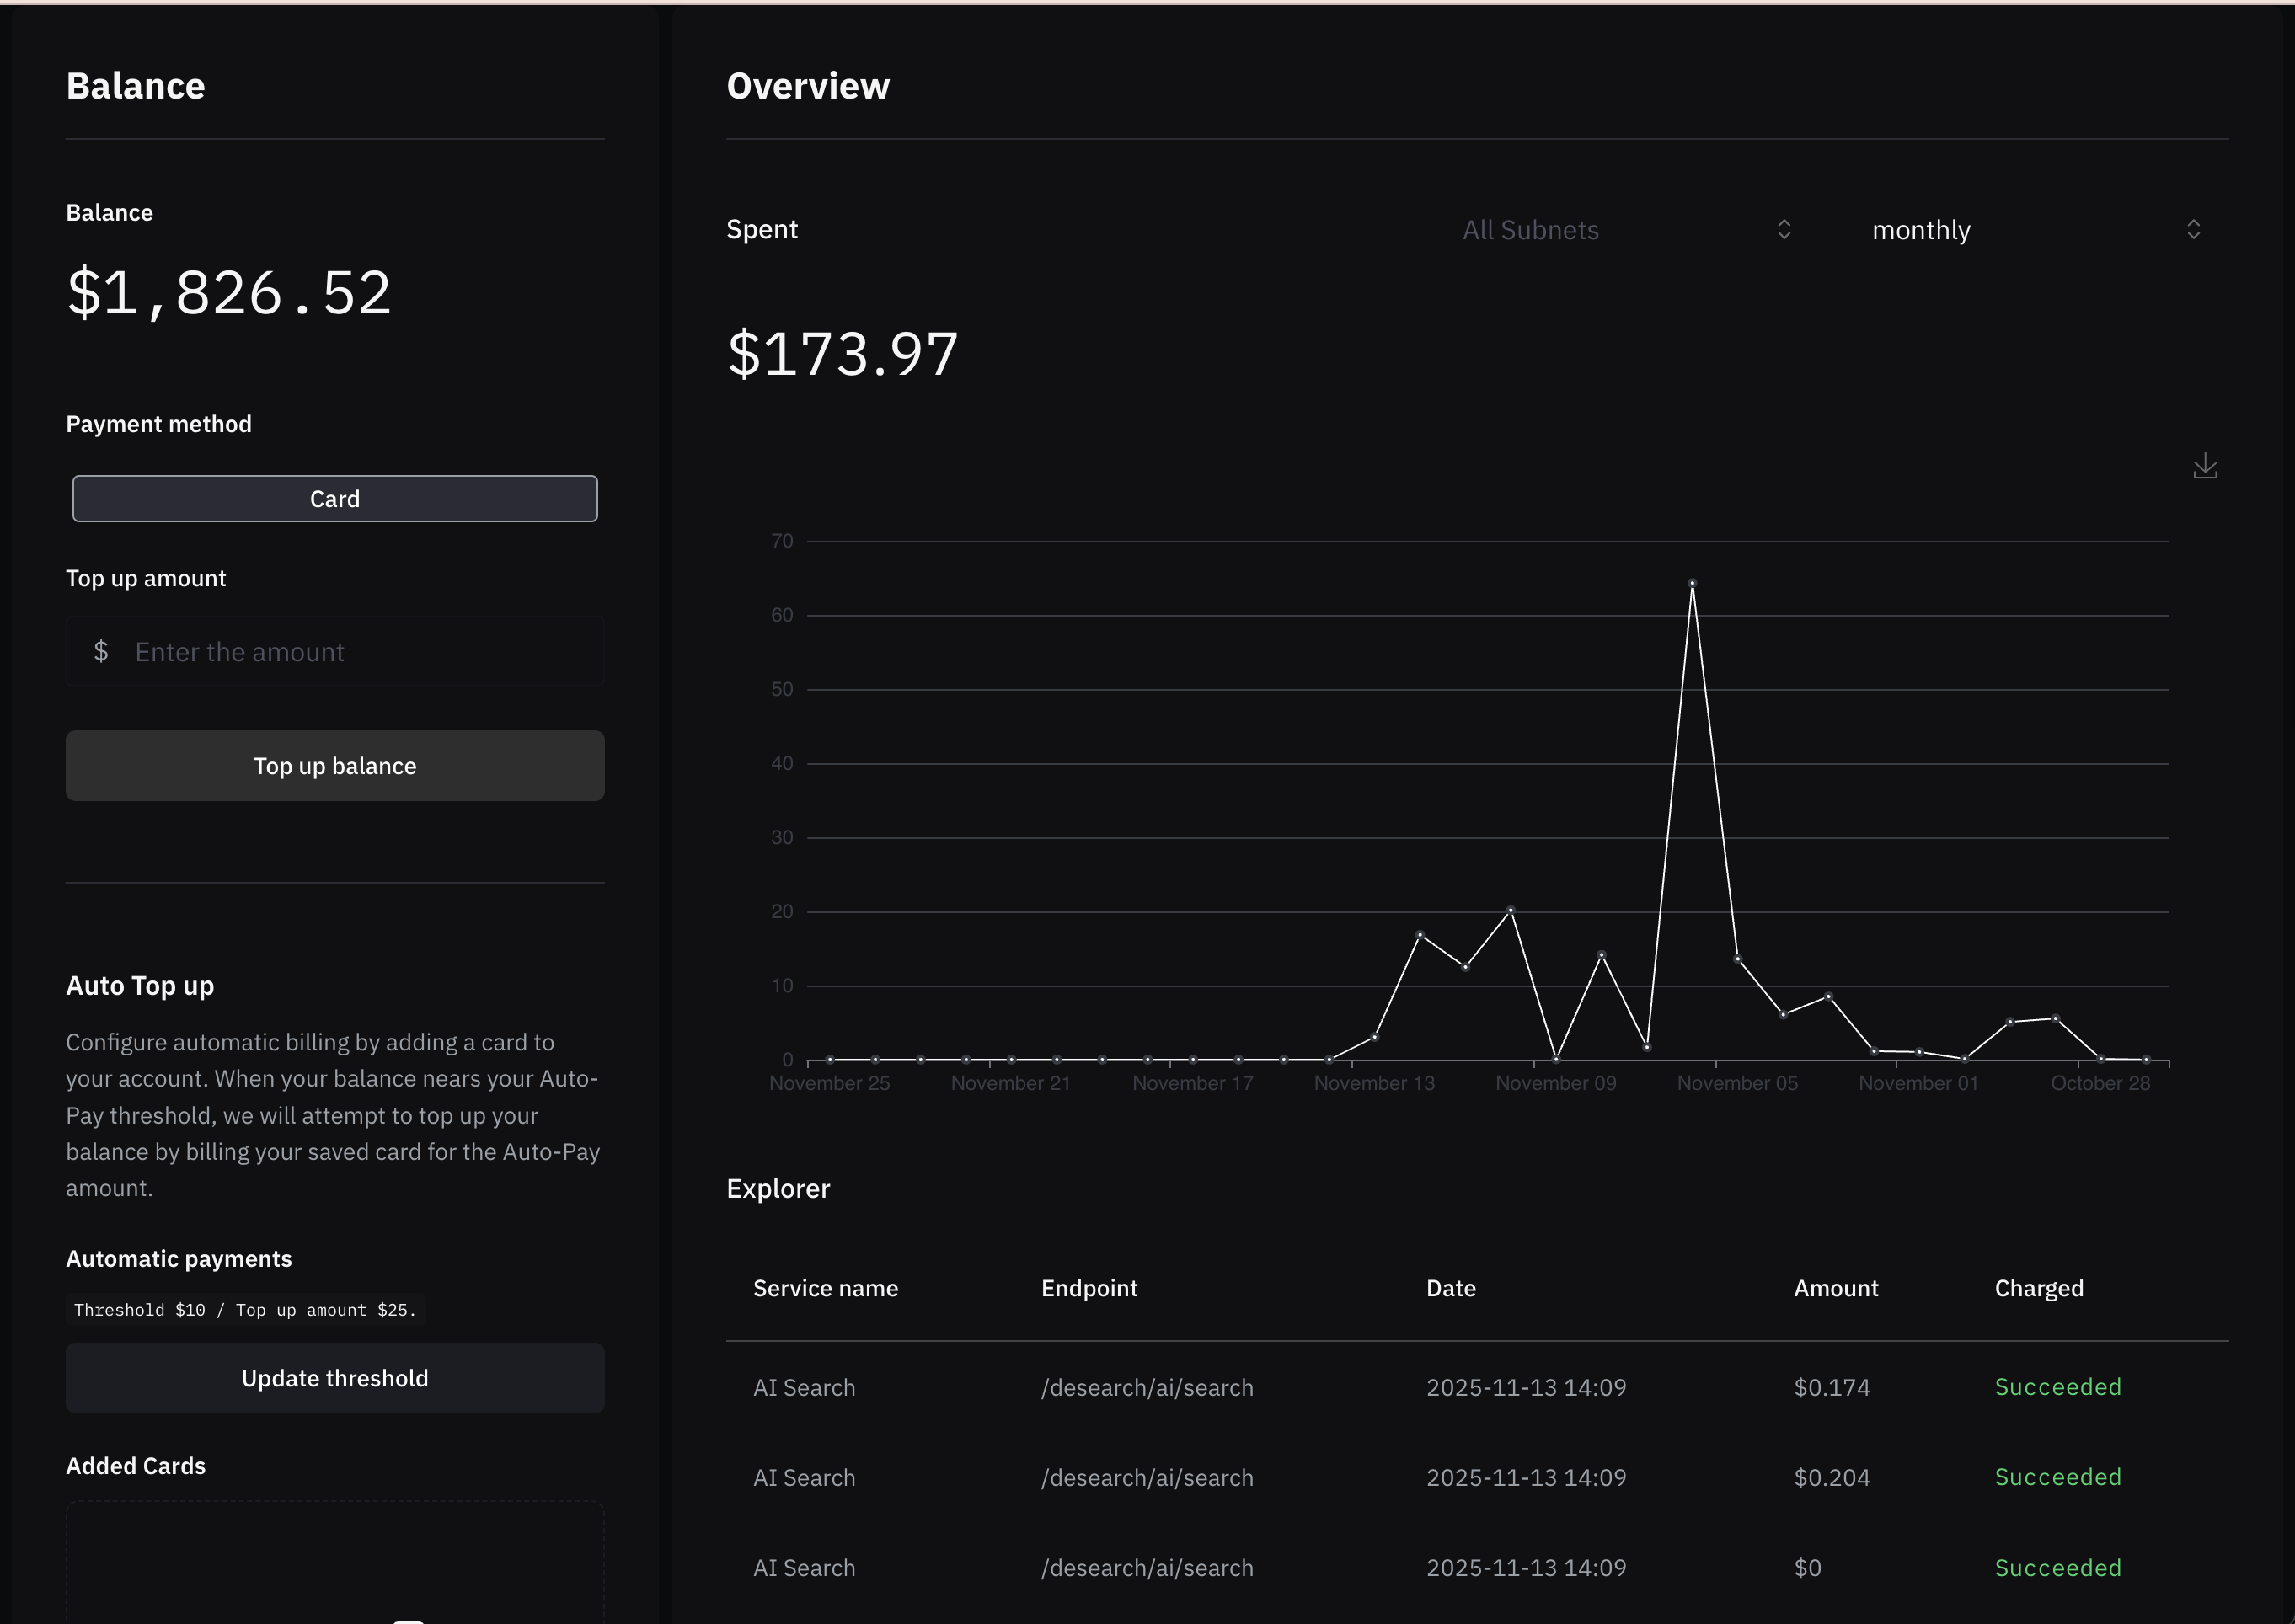This screenshot has height=1624, width=2295.
Task: Click the Date column header
Action: [x=1450, y=1288]
